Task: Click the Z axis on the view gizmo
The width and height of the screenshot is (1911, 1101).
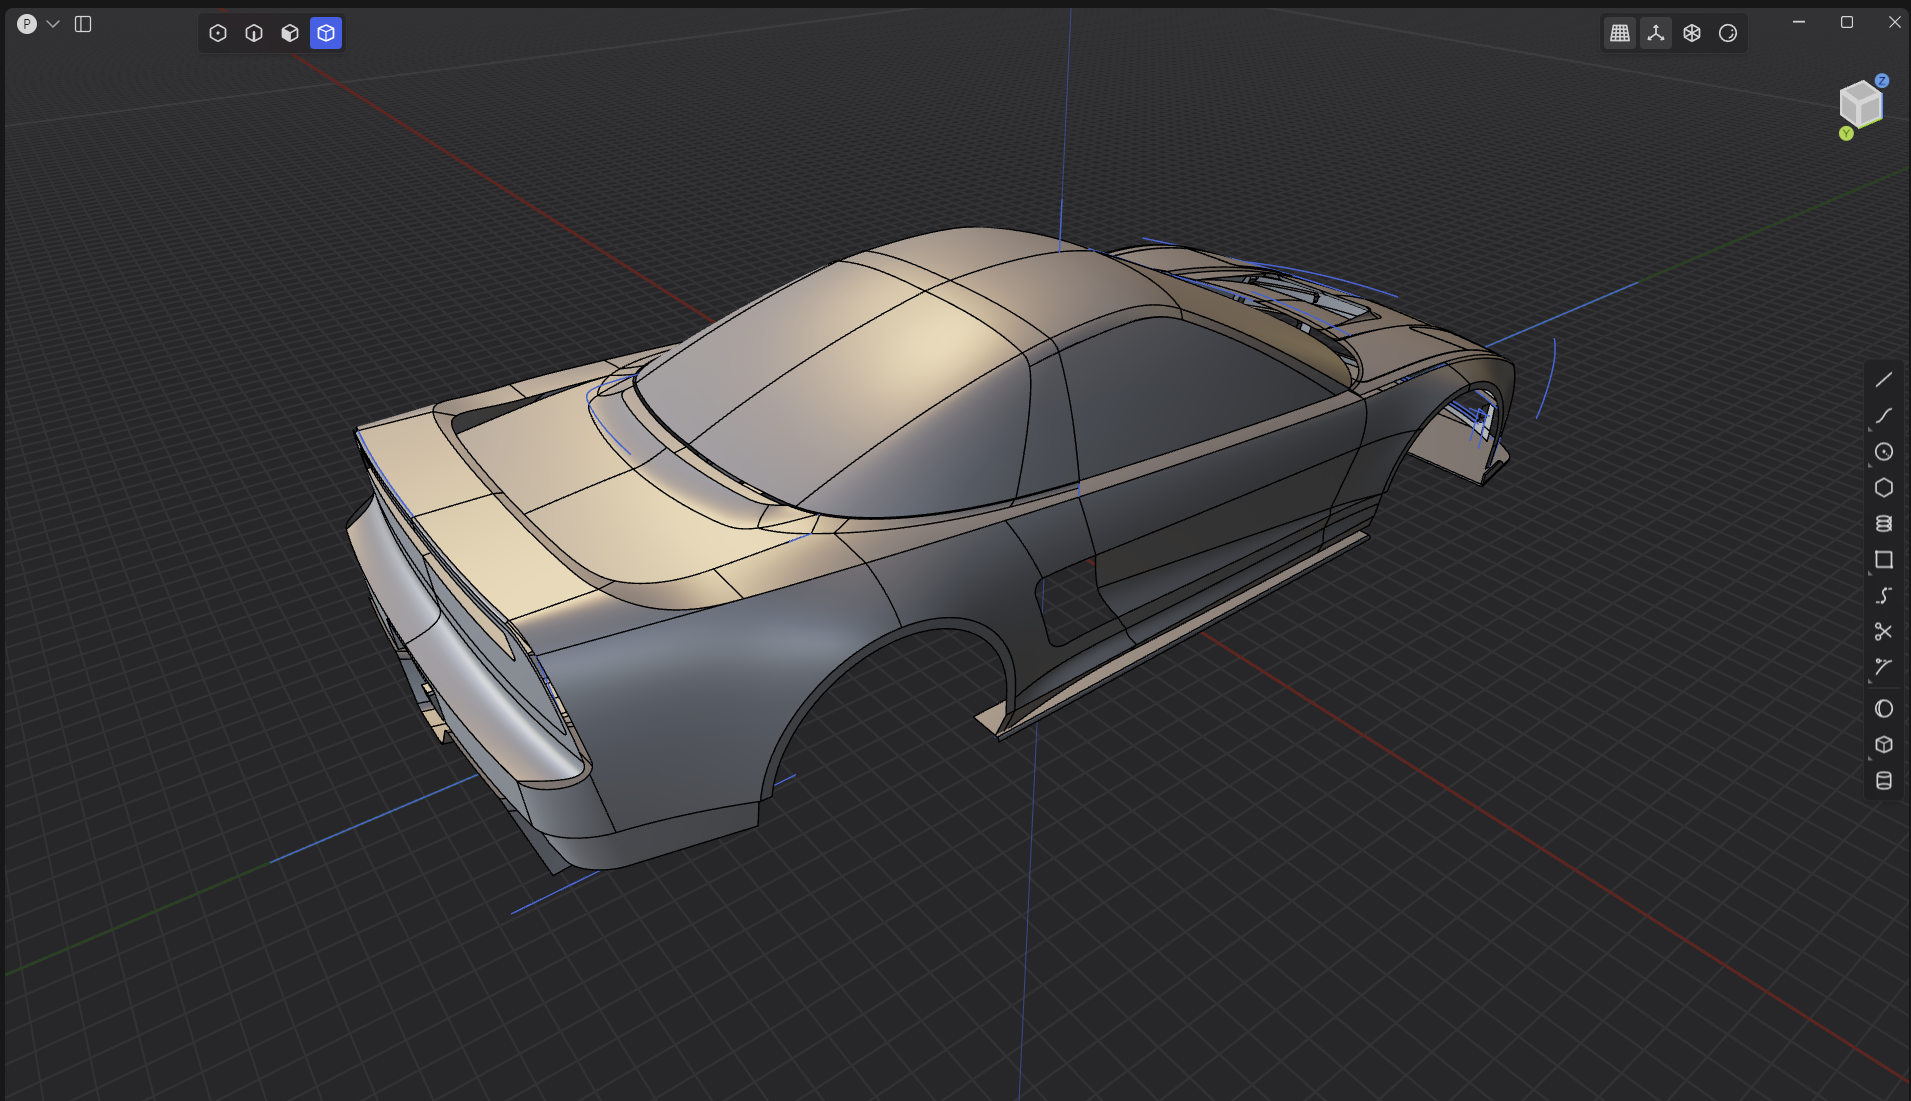Action: point(1882,80)
